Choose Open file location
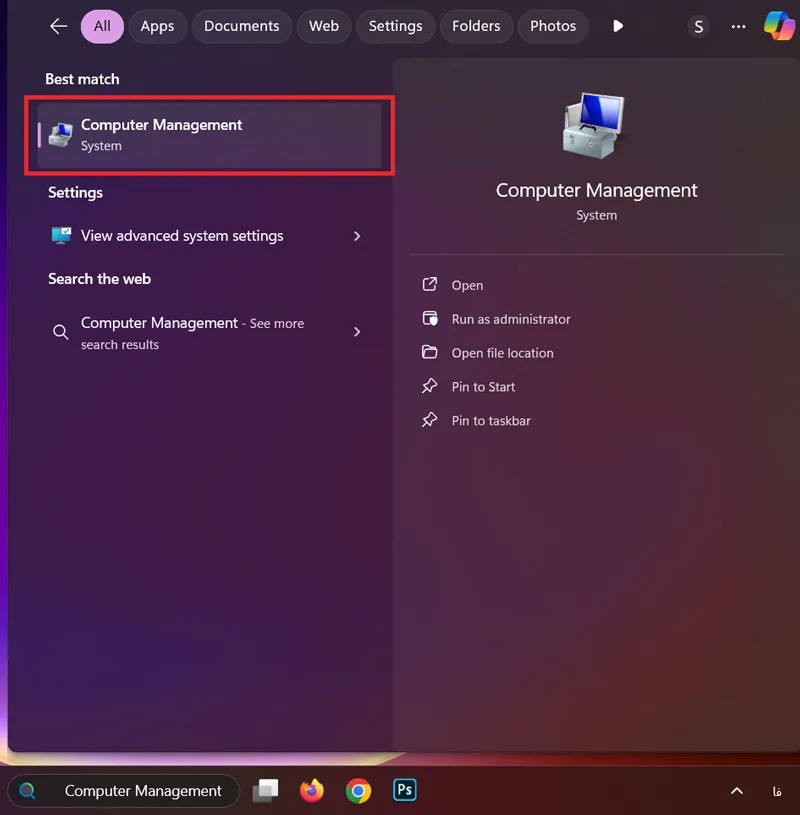Viewport: 800px width, 815px height. coord(503,353)
